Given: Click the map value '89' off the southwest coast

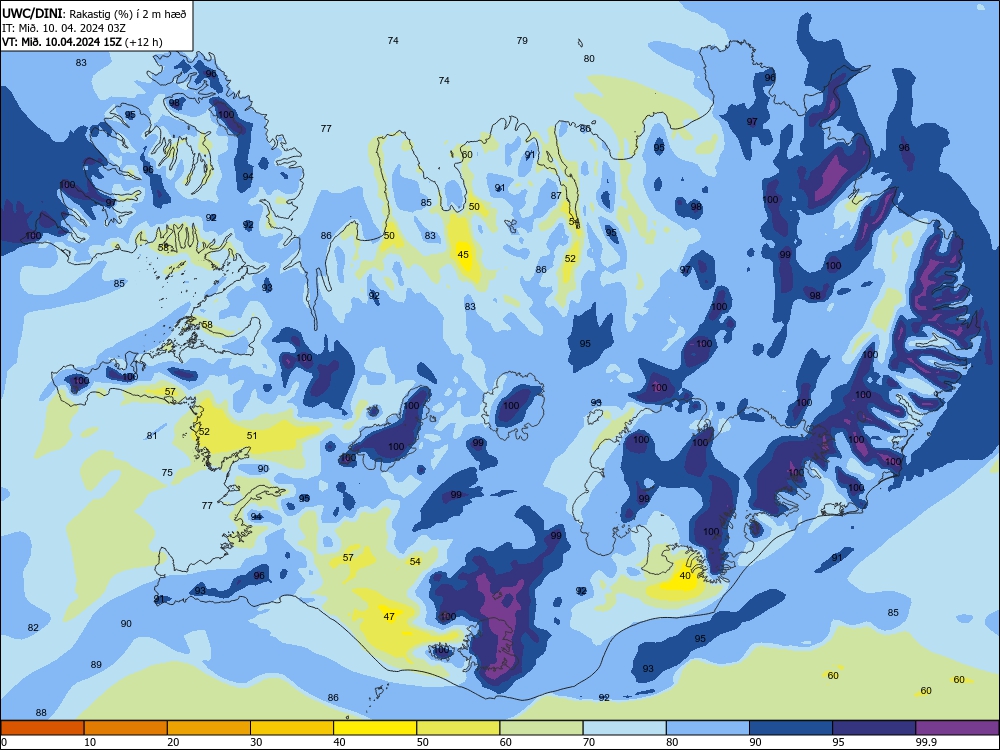Looking at the screenshot, I should 96,665.
